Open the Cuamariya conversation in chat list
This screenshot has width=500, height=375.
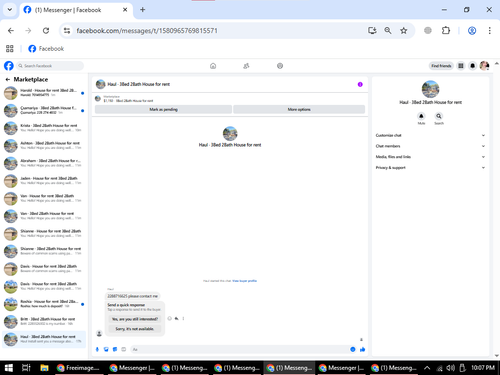pos(44,110)
